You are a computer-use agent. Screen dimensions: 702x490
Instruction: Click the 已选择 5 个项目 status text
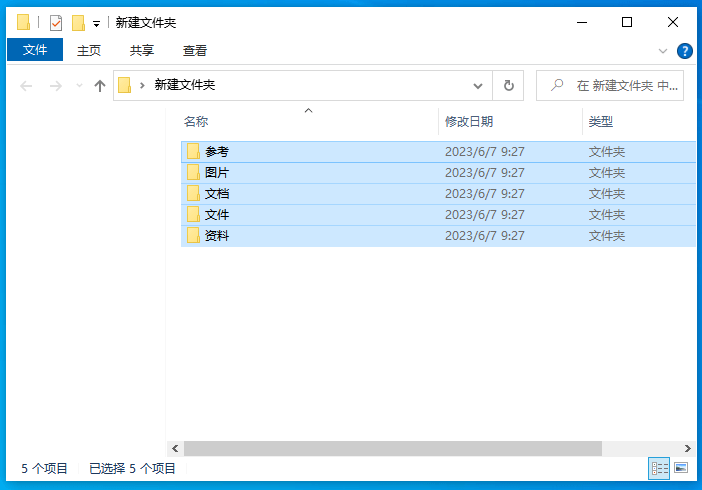(132, 469)
